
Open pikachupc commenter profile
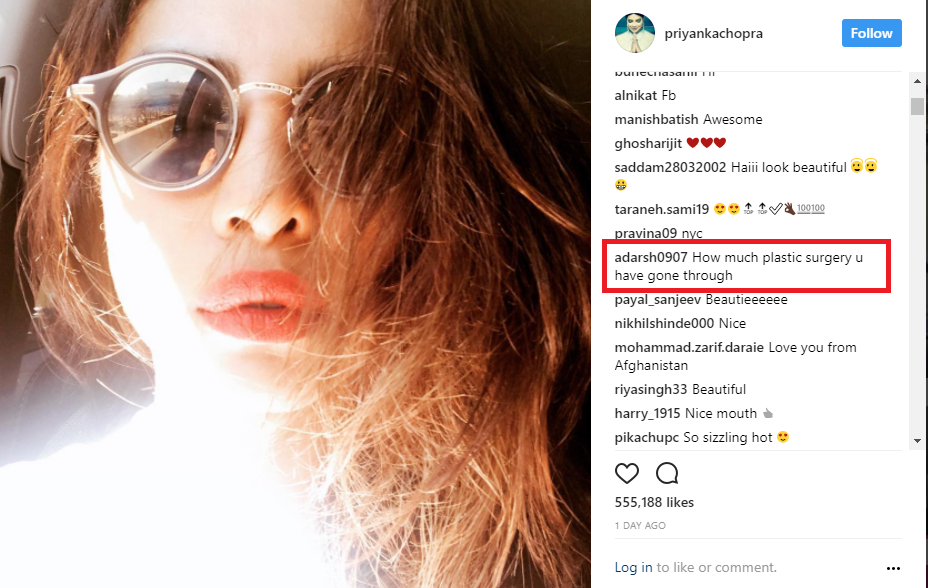tap(646, 438)
